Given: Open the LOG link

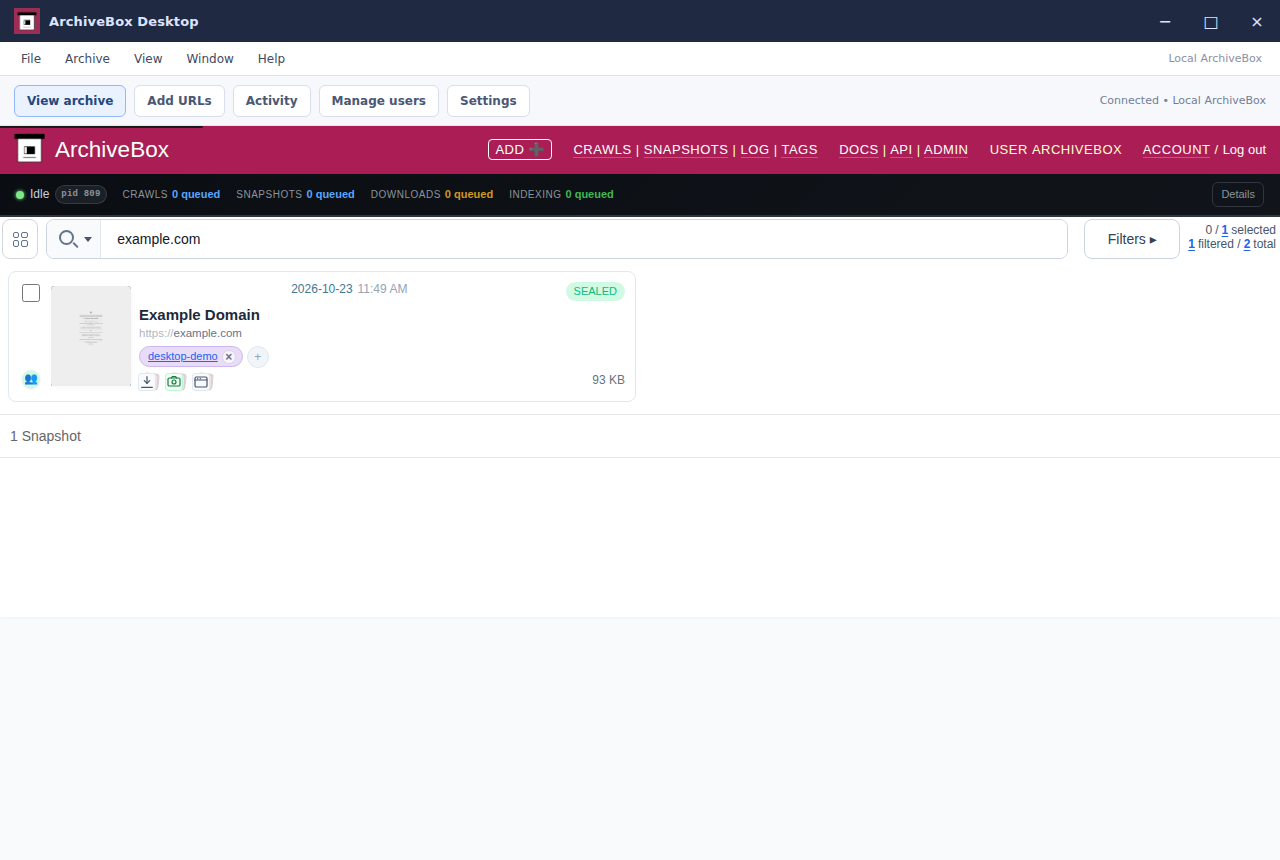Looking at the screenshot, I should pyautogui.click(x=755, y=150).
